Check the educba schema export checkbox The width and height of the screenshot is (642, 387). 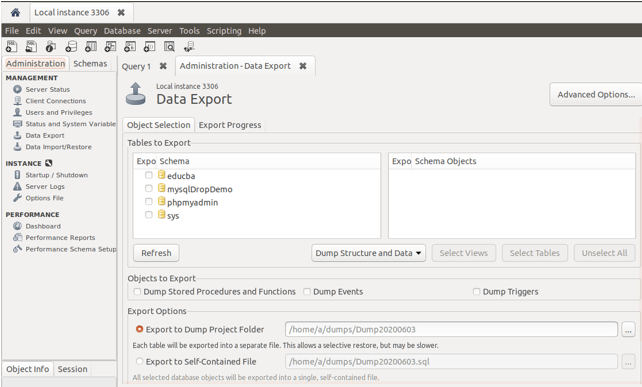tap(149, 175)
